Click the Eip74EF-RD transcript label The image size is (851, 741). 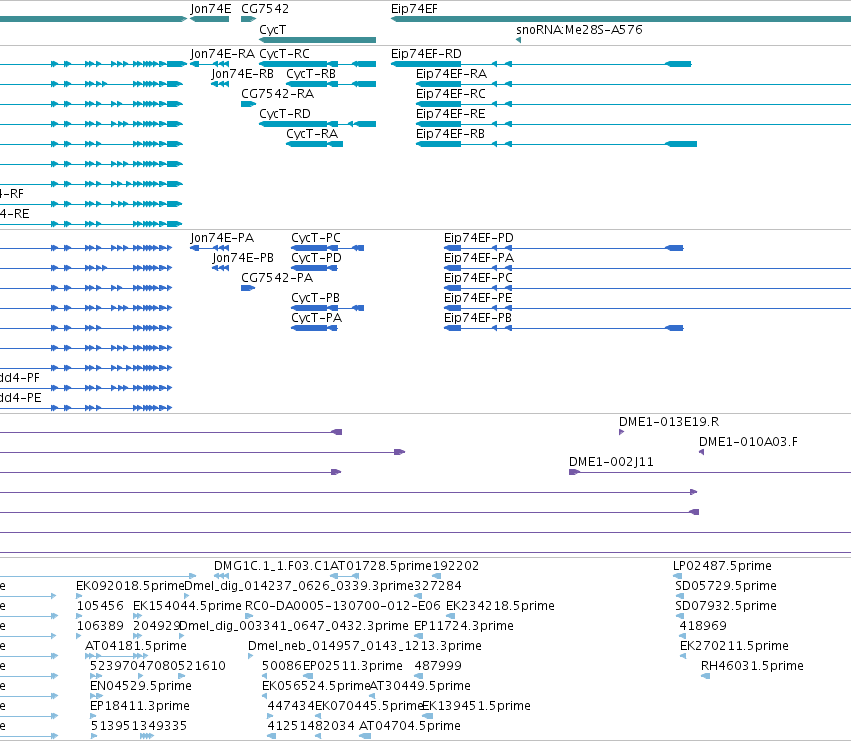point(426,54)
